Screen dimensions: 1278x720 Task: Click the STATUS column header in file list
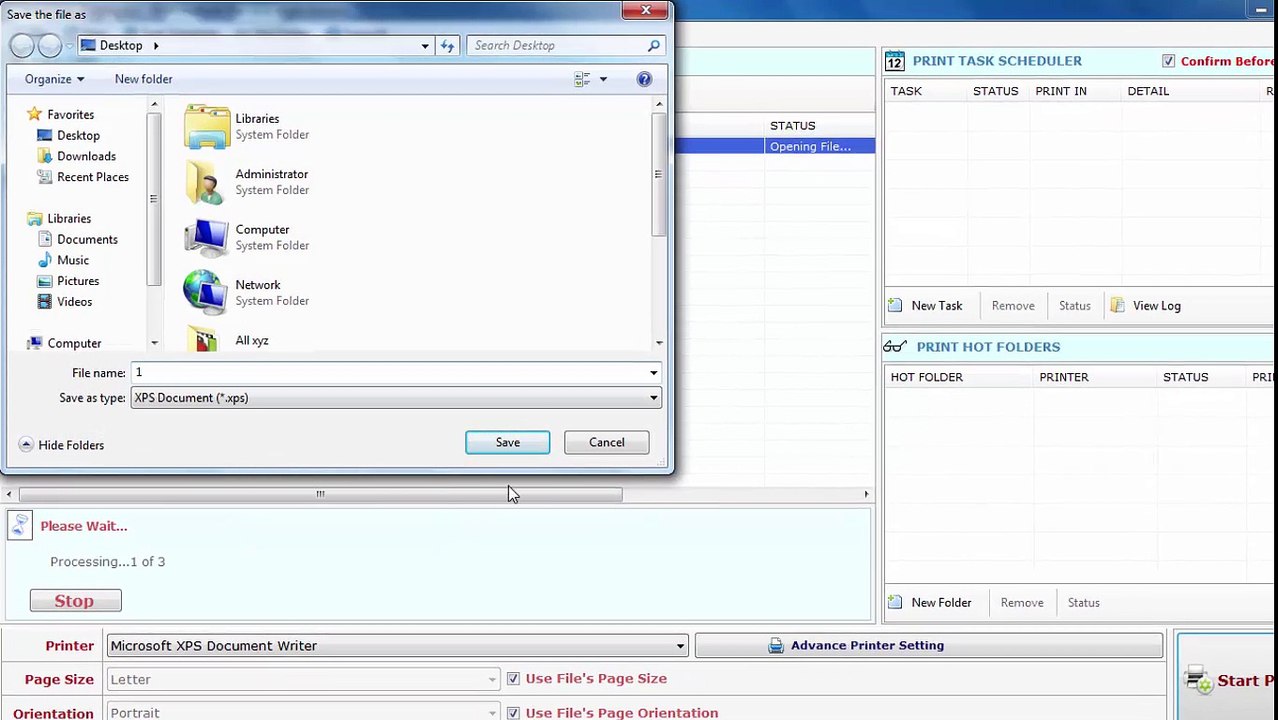792,126
